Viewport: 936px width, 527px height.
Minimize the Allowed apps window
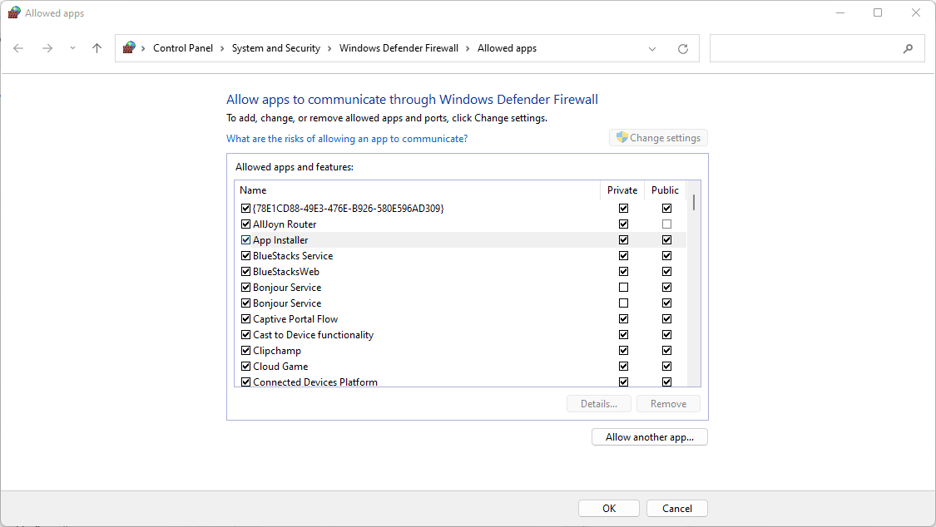click(840, 13)
